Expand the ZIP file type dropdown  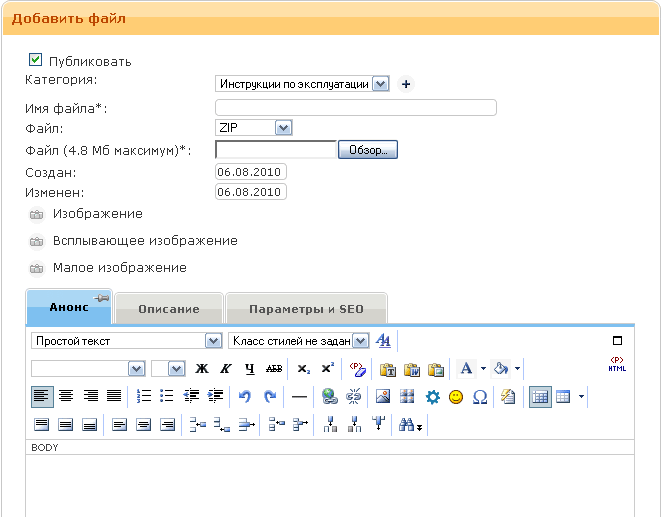tap(283, 128)
